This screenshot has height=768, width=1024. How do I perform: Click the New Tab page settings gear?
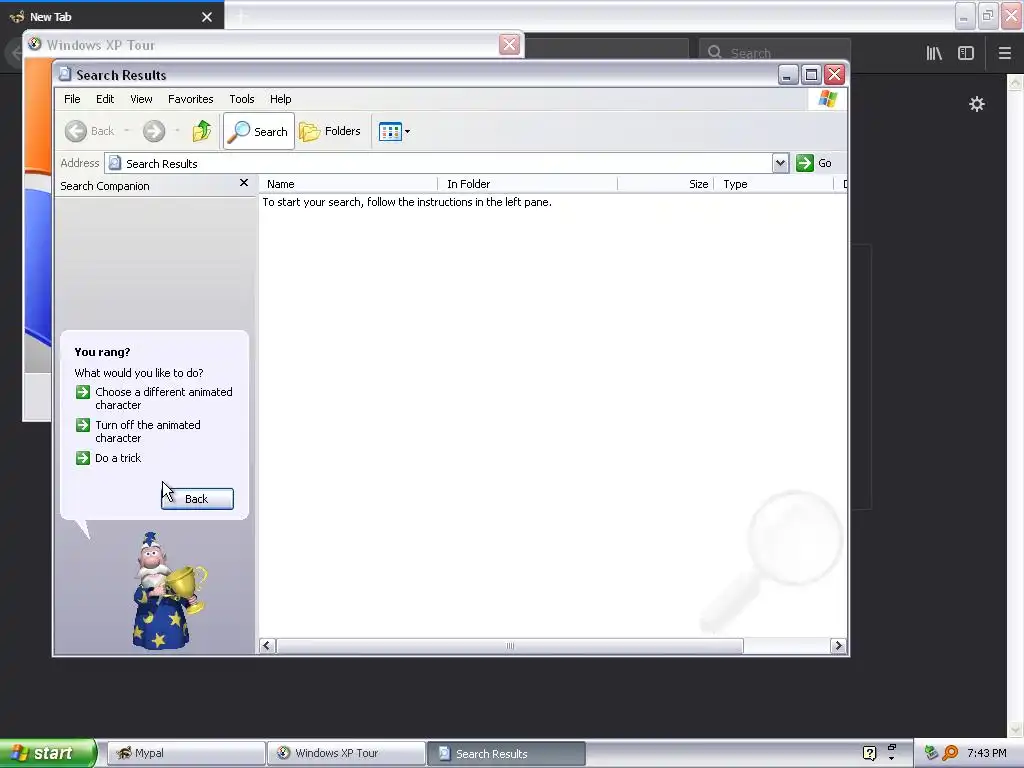[976, 104]
